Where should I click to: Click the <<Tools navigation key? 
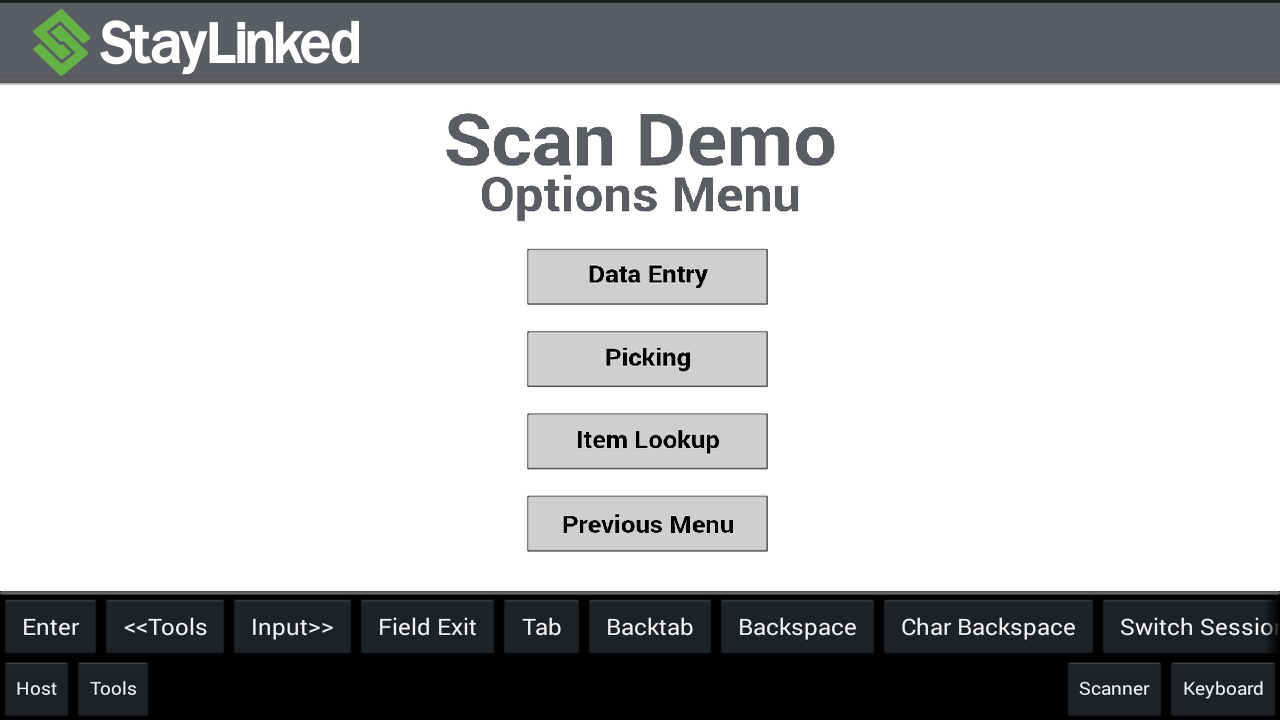coord(165,626)
